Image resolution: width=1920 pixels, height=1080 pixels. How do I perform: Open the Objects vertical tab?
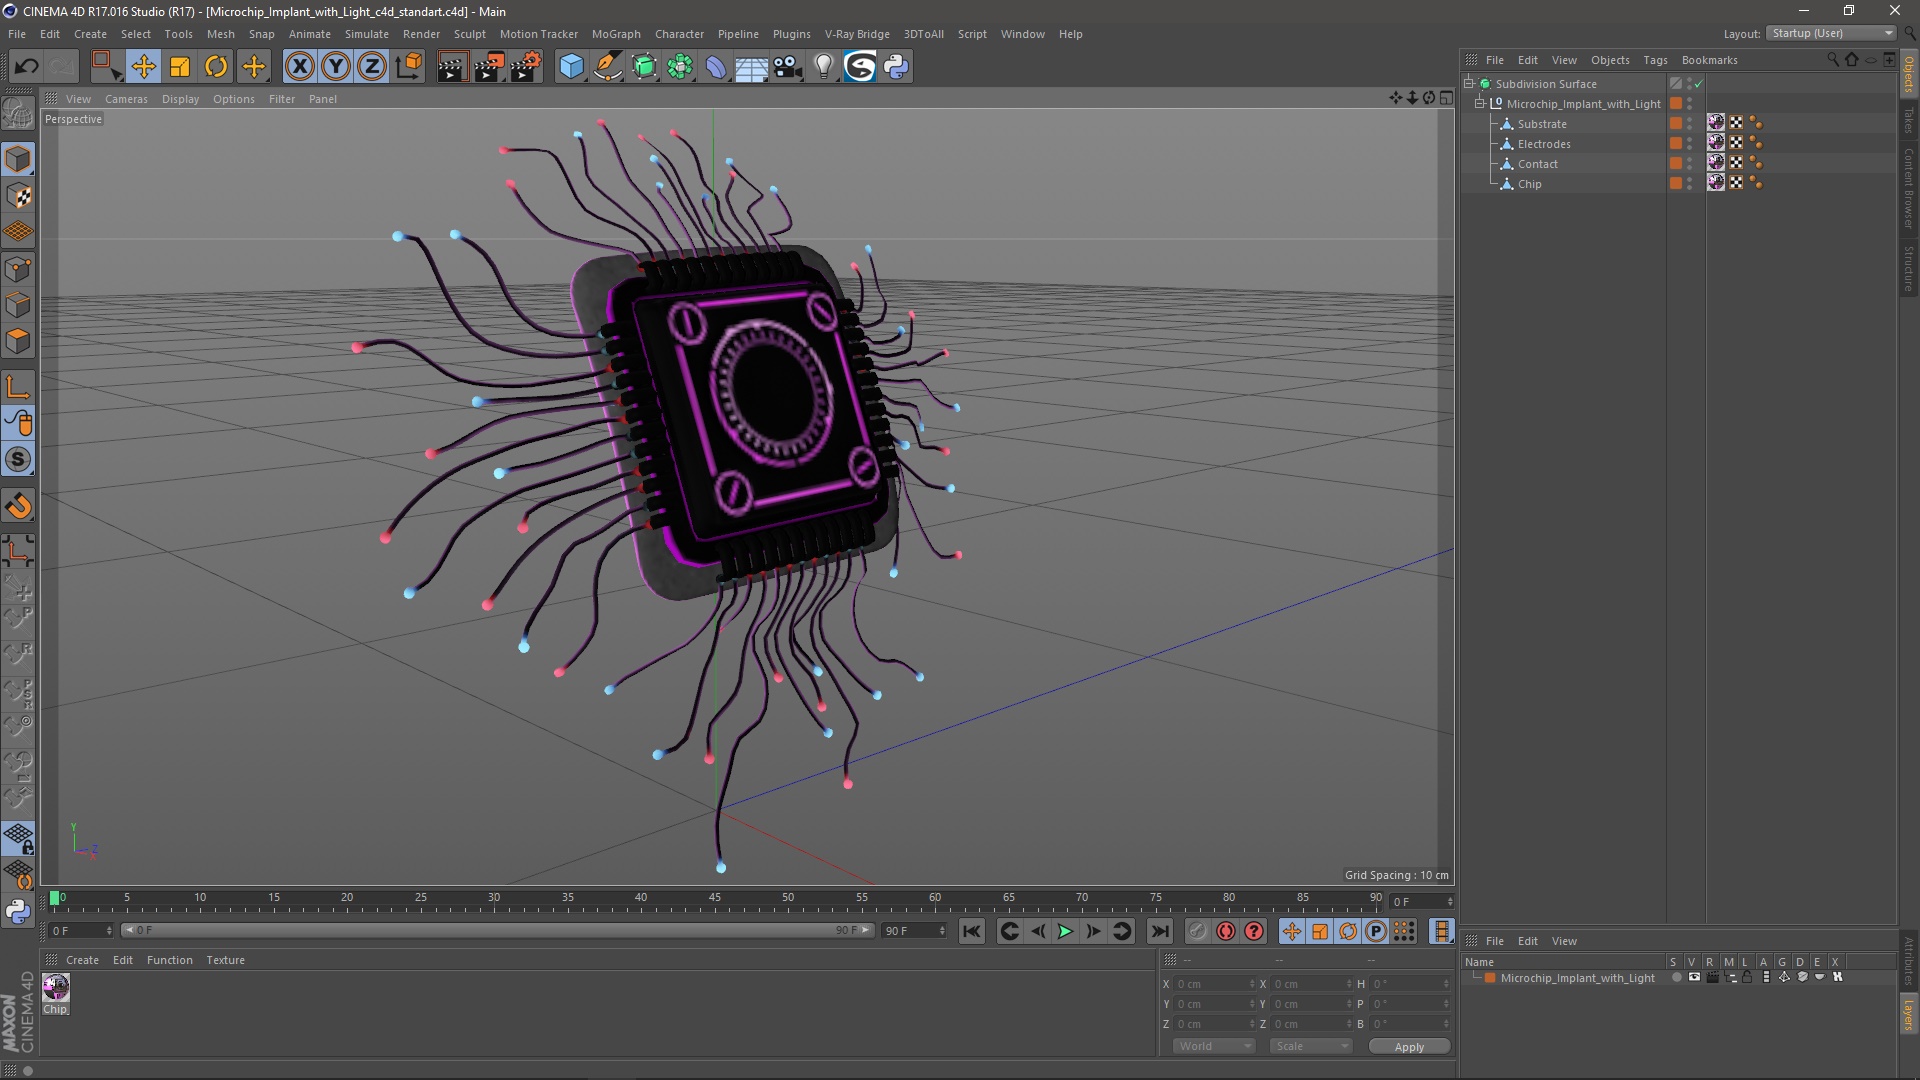coord(1909,76)
